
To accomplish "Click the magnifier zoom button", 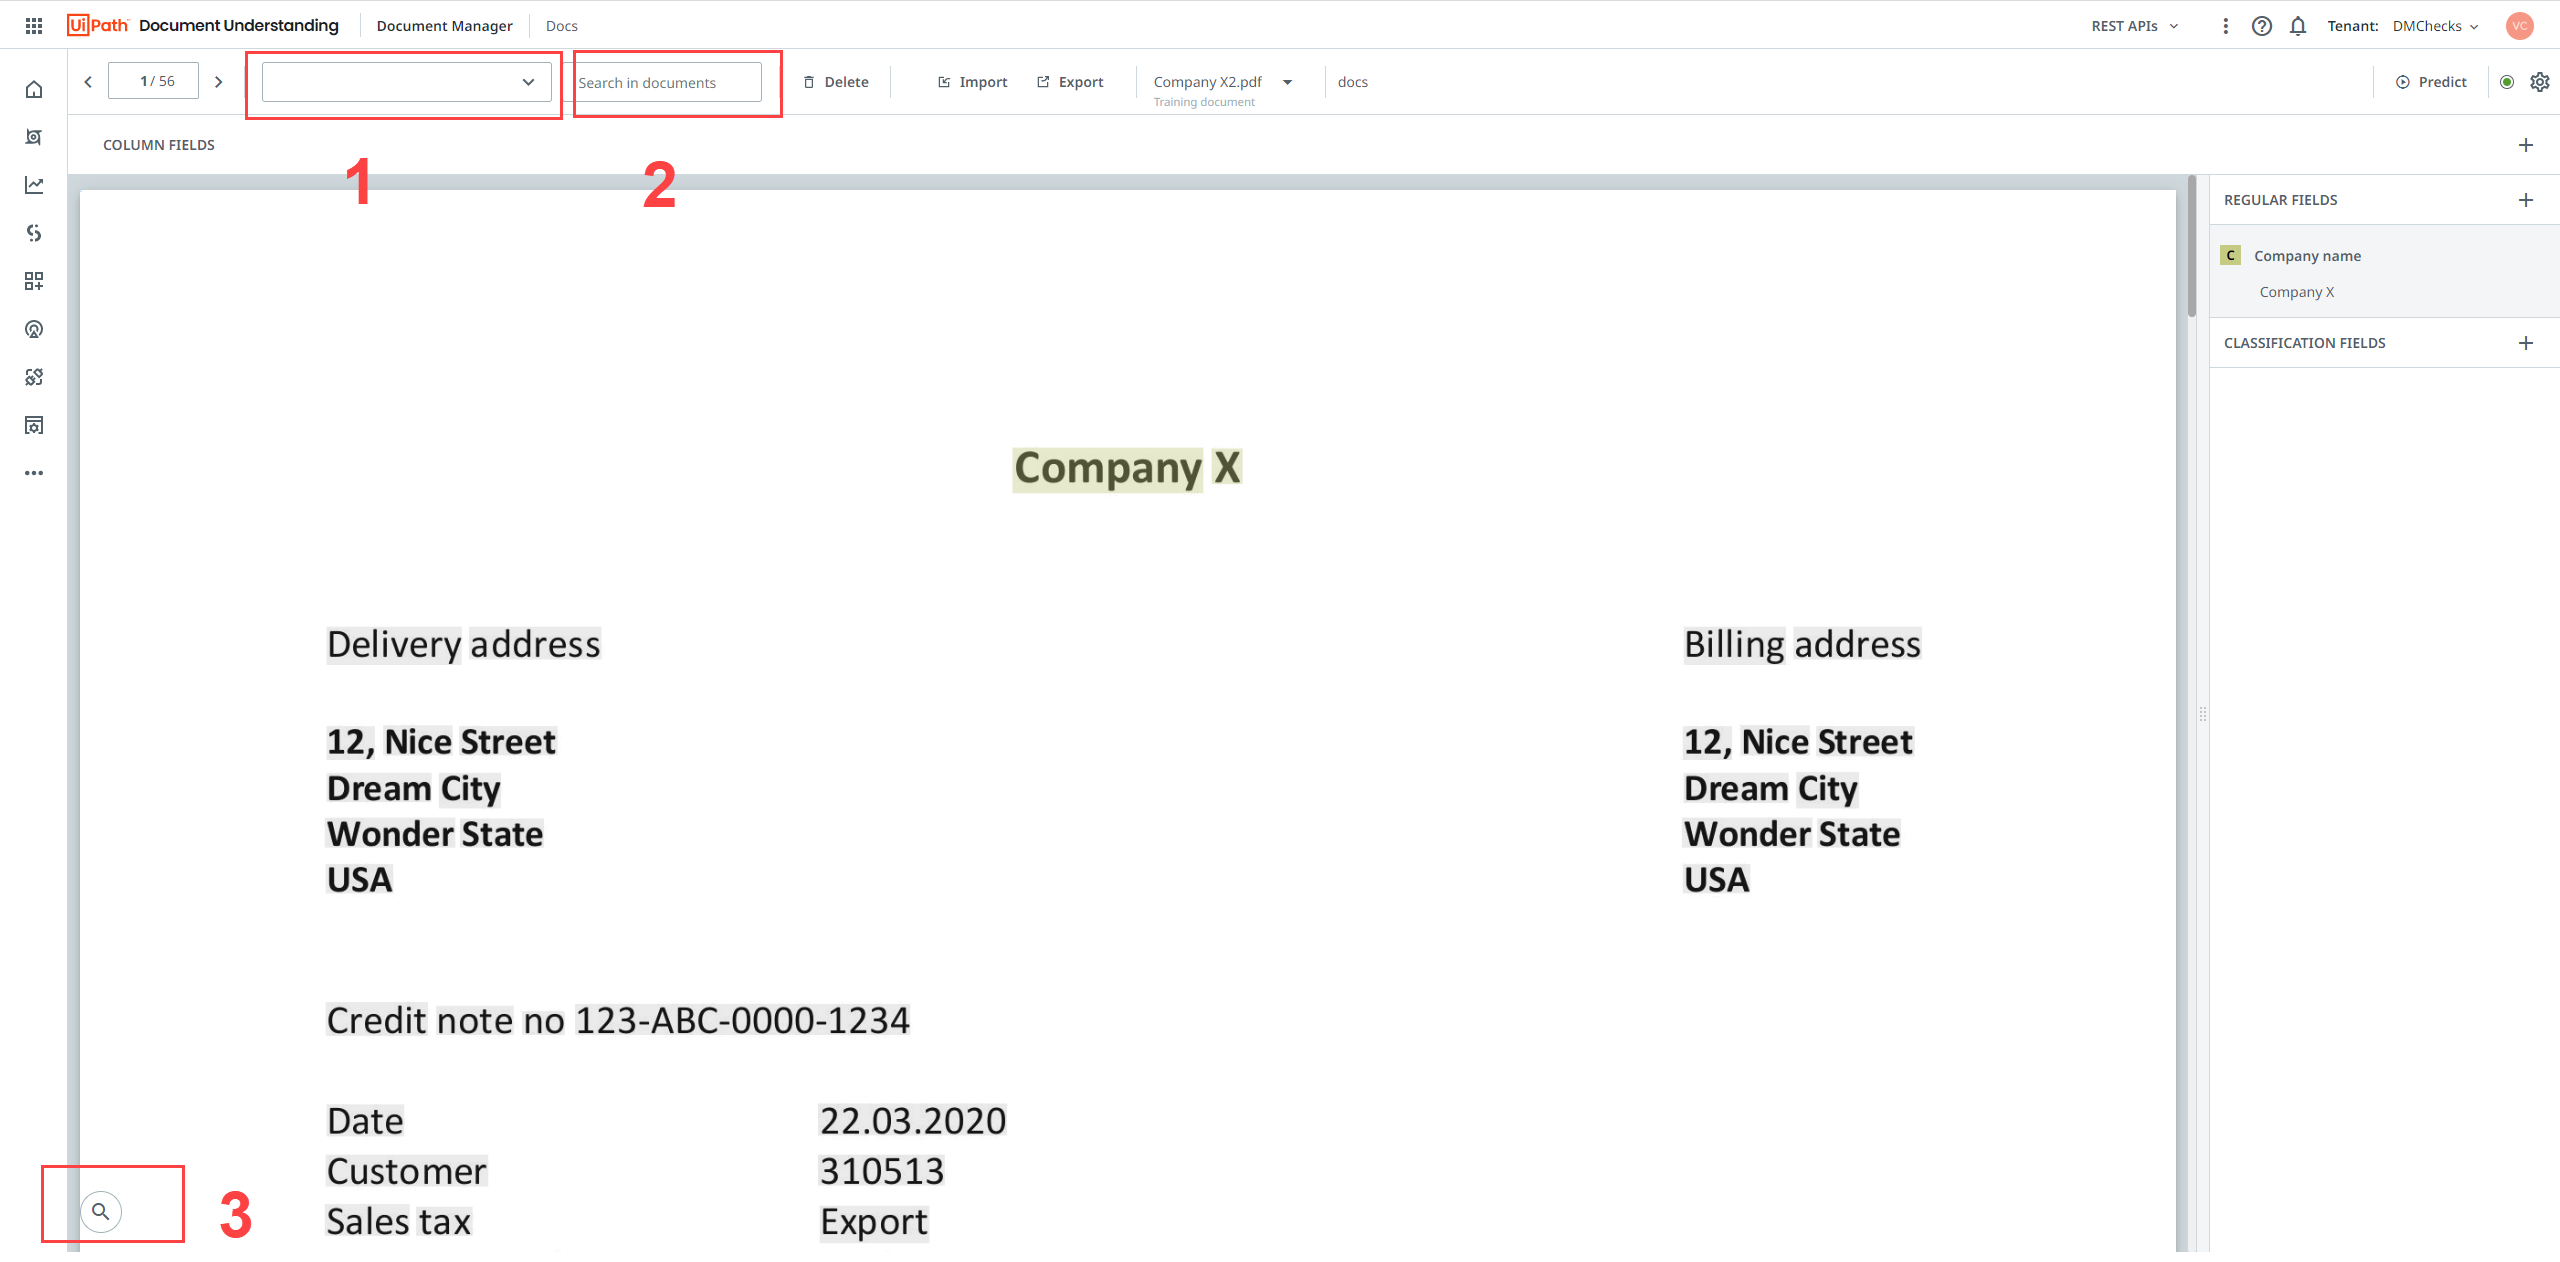I will (x=101, y=1212).
